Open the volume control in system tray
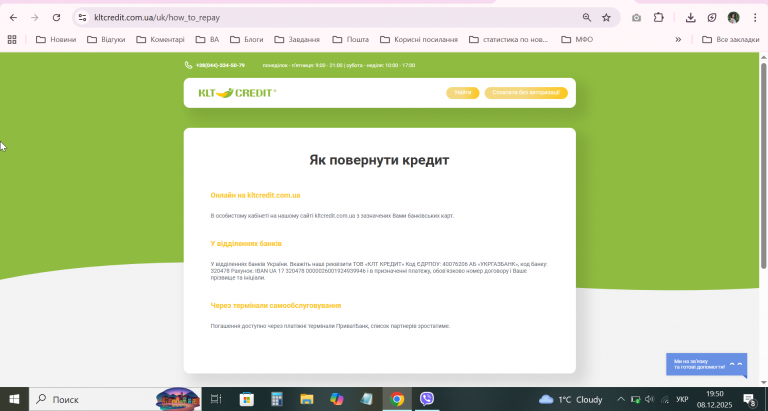768x411 pixels. click(649, 399)
